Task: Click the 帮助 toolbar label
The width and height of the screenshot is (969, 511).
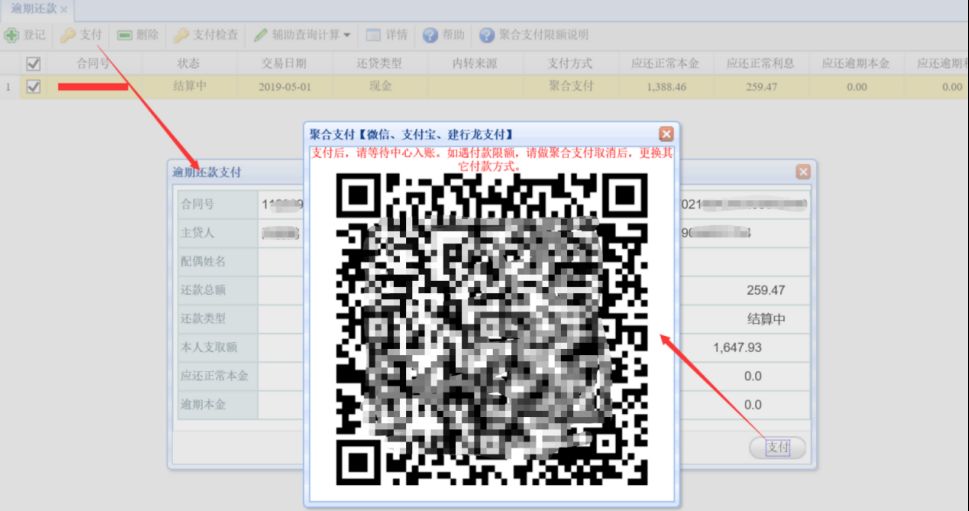Action: (x=453, y=35)
